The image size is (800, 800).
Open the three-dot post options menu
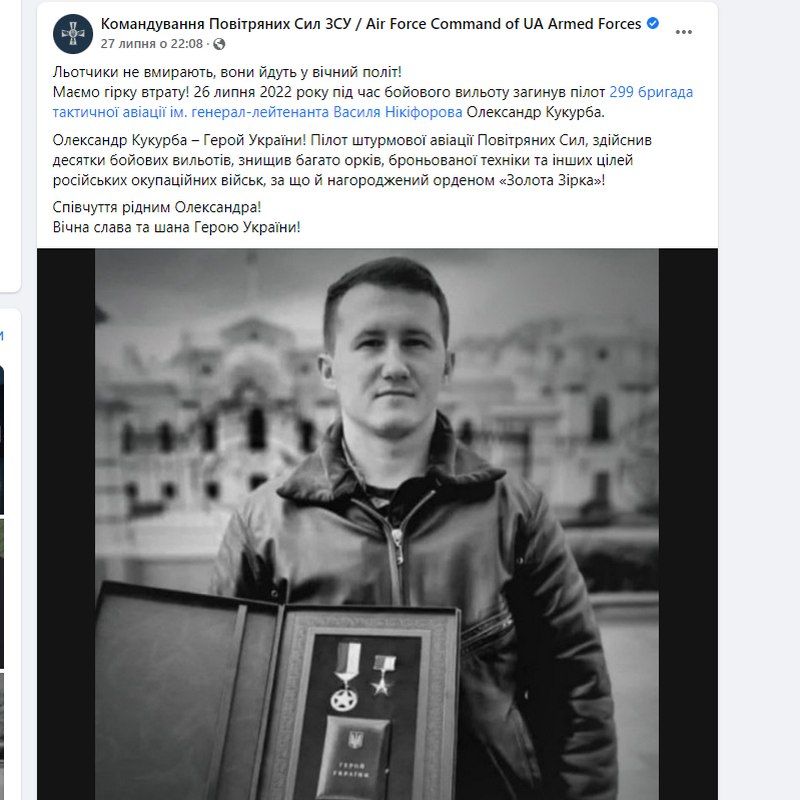(683, 32)
